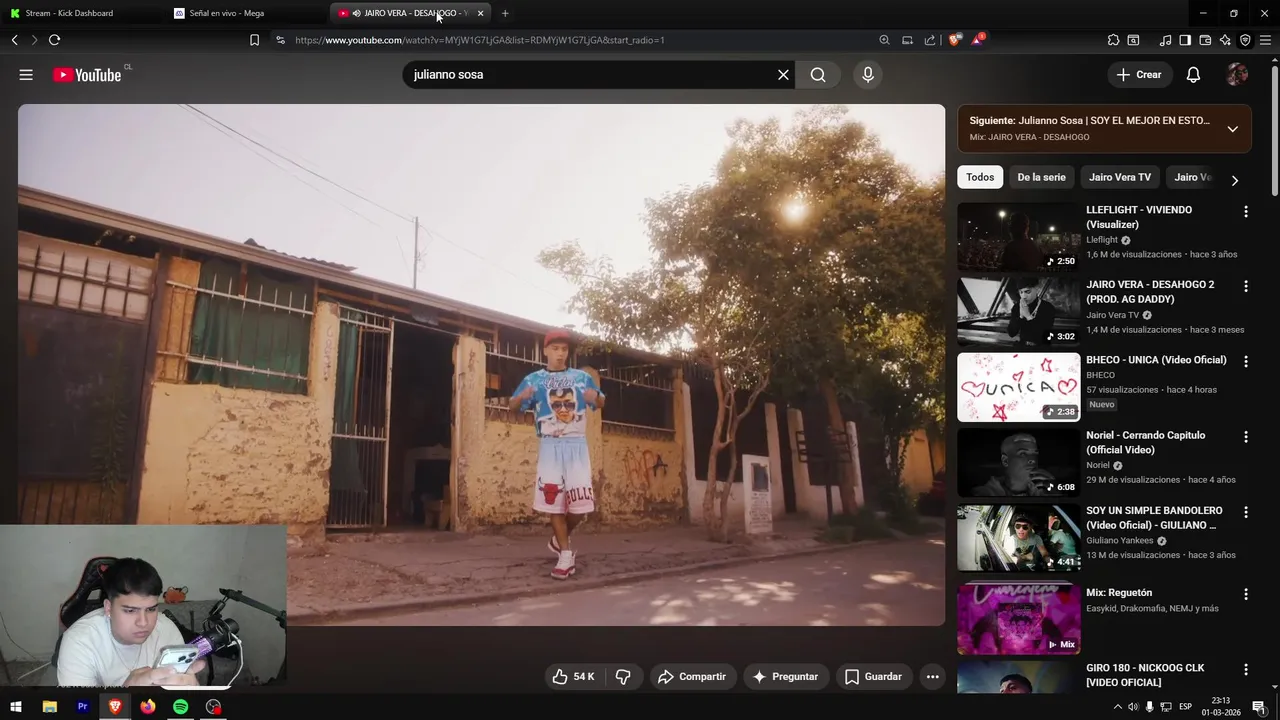
Task: Open Brave playlist music note icon
Action: pyautogui.click(x=1165, y=40)
